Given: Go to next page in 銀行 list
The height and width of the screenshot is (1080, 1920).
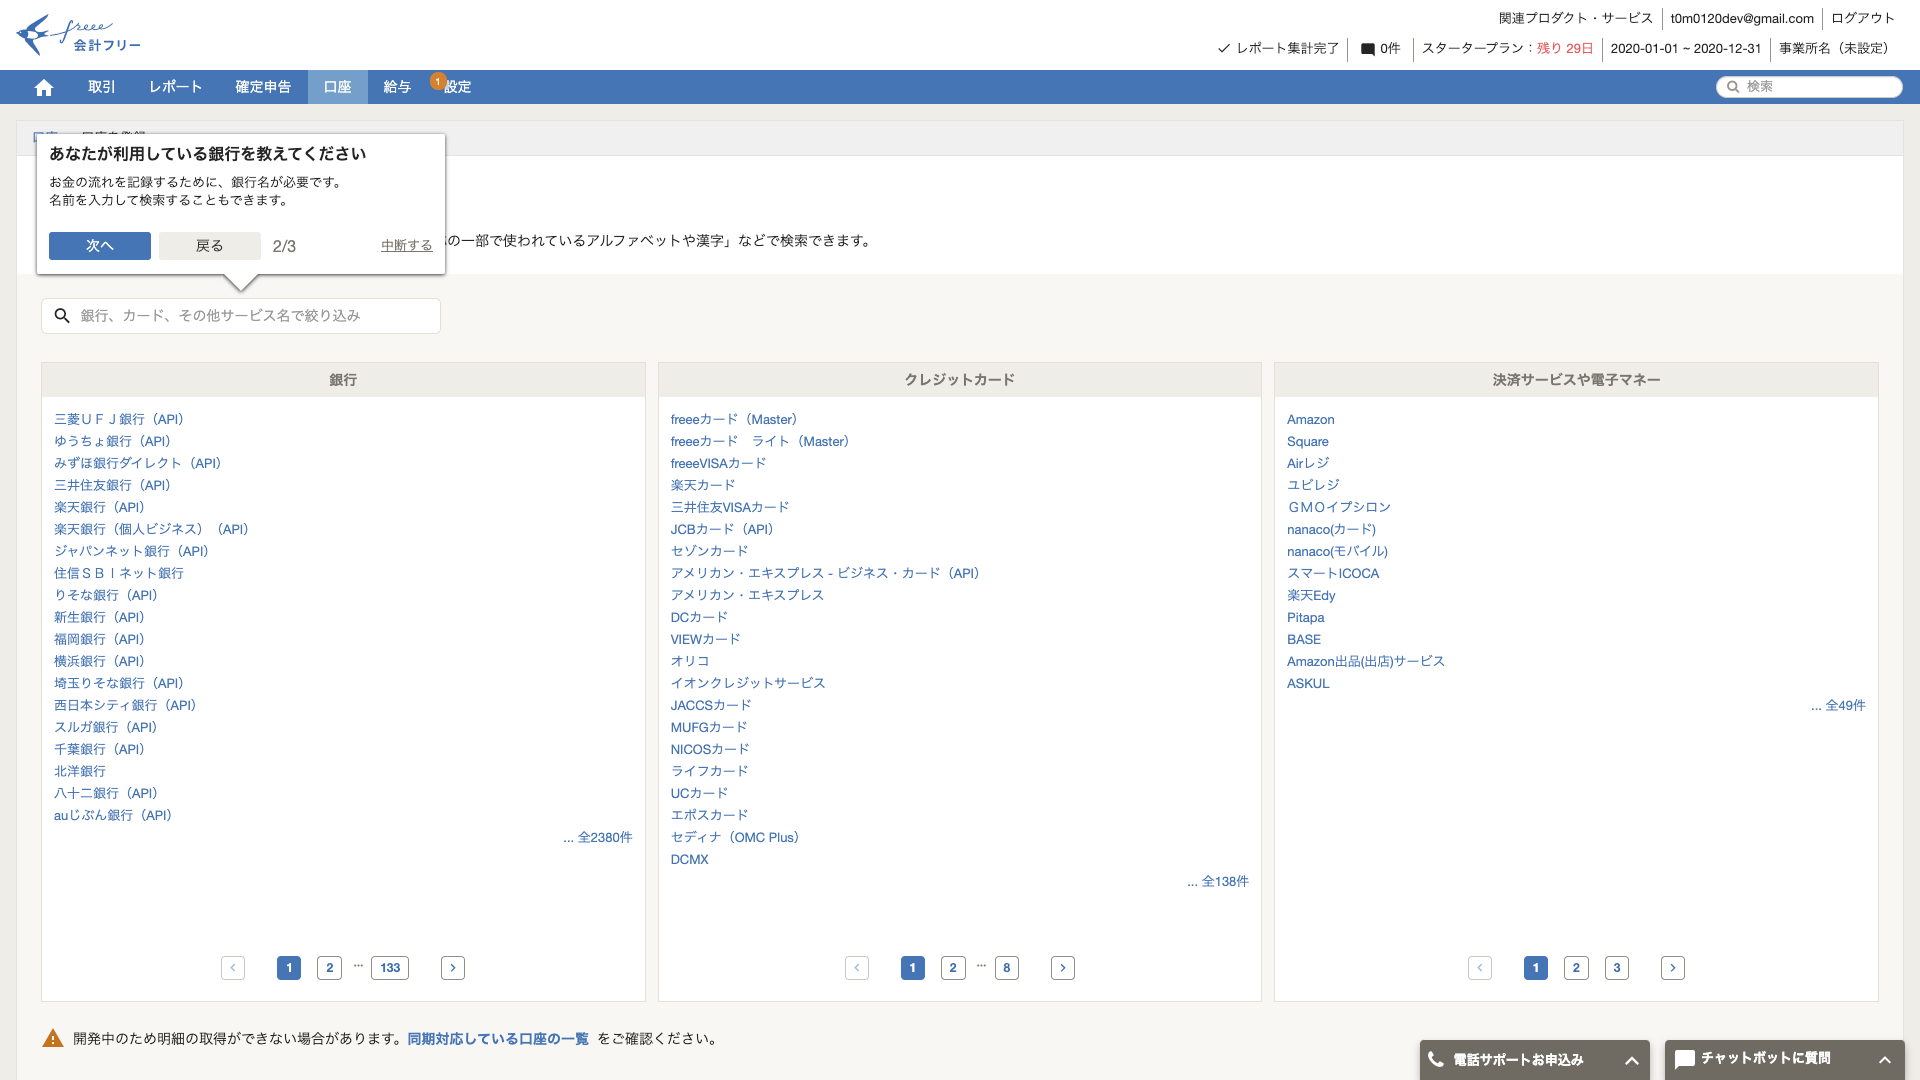Looking at the screenshot, I should click(453, 968).
